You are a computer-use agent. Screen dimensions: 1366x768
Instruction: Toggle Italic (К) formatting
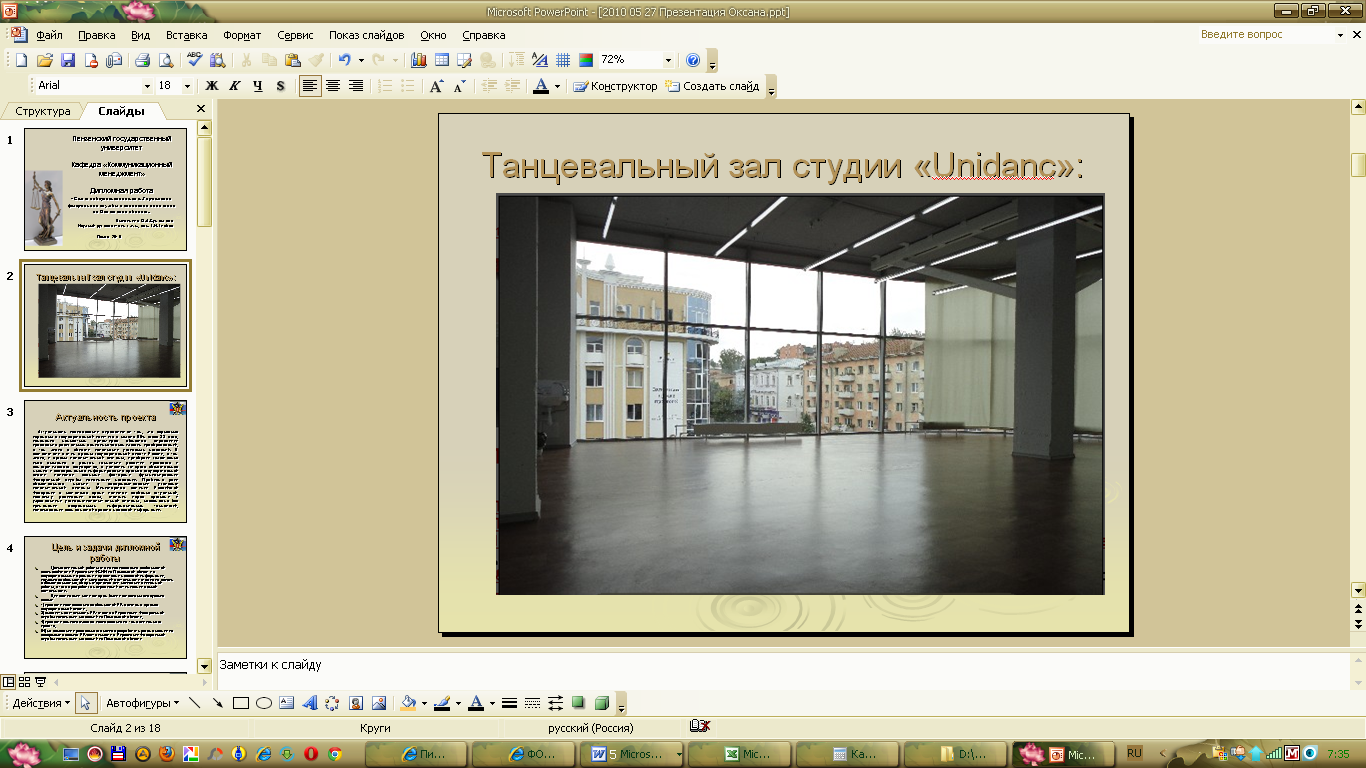[x=235, y=86]
